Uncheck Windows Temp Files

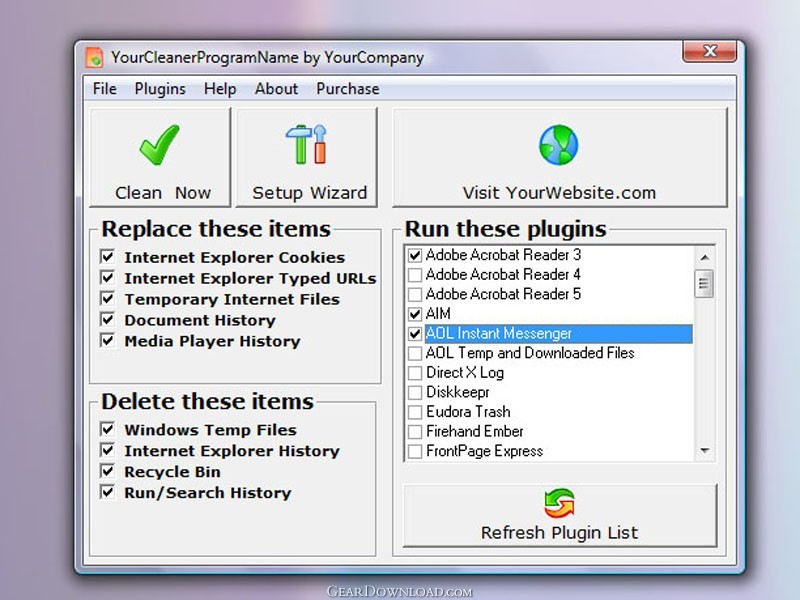[107, 429]
